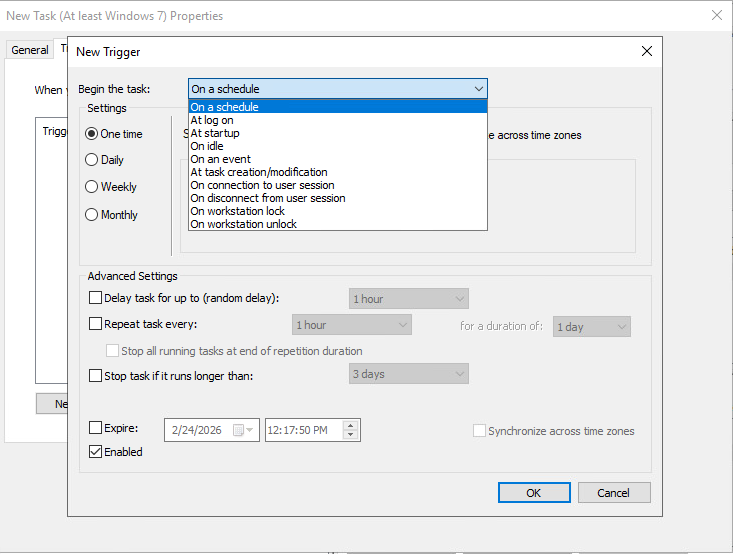
Task: Tick Stop all running tasks at end of repetition
Action: pyautogui.click(x=112, y=351)
